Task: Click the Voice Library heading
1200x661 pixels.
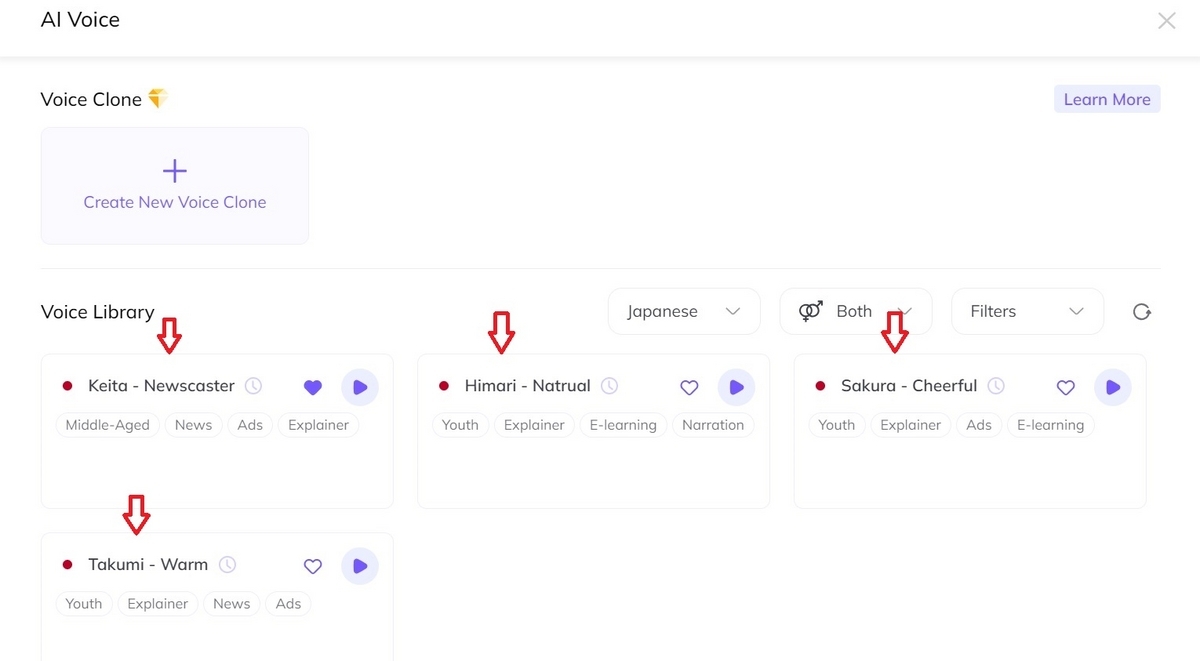Action: pos(97,312)
